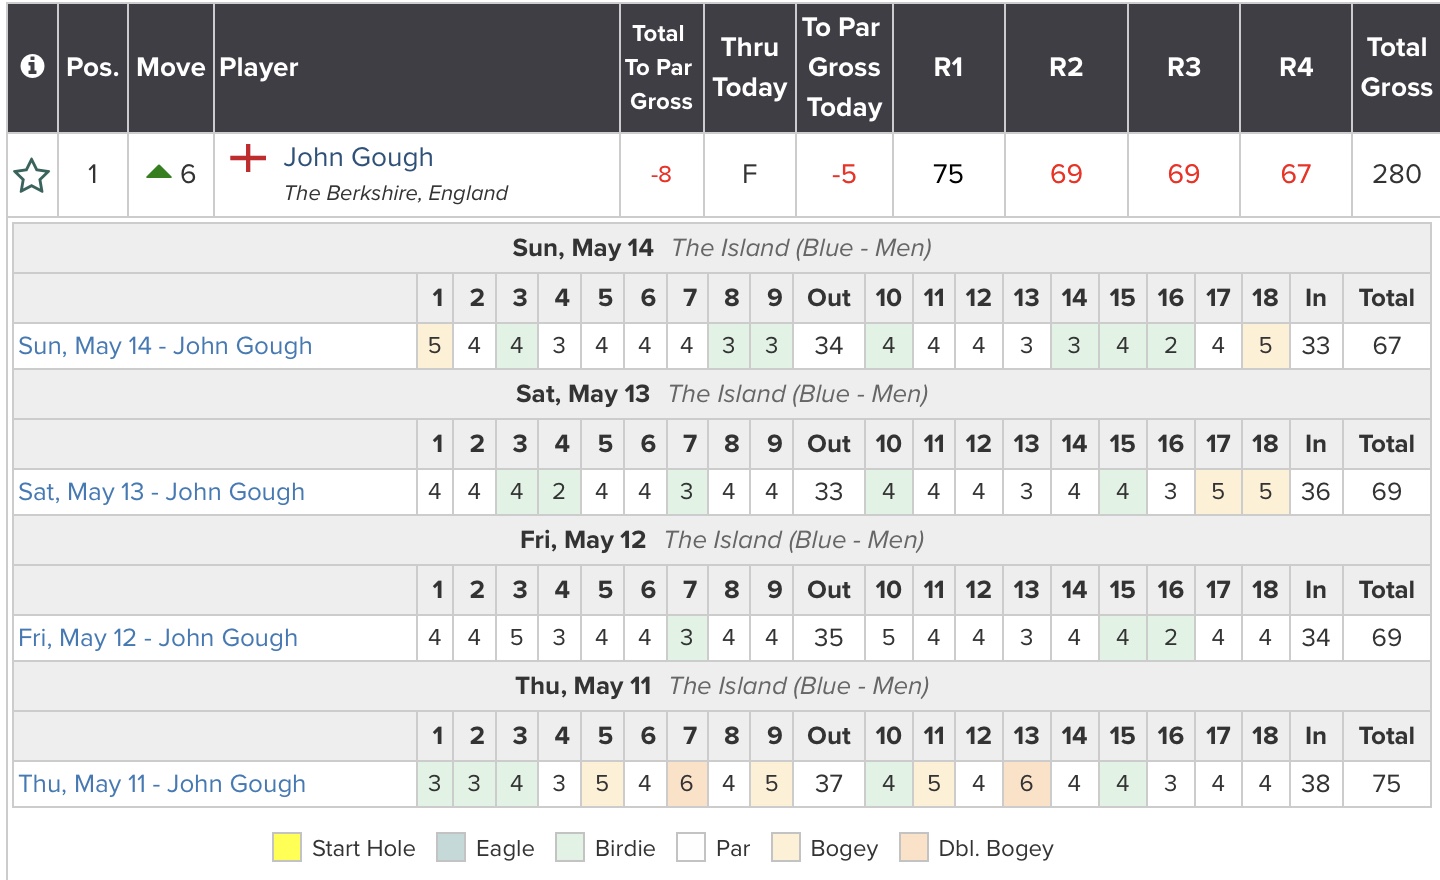The image size is (1440, 880).
Task: Open Fri, May 12 - John Gough round
Action: pos(158,638)
